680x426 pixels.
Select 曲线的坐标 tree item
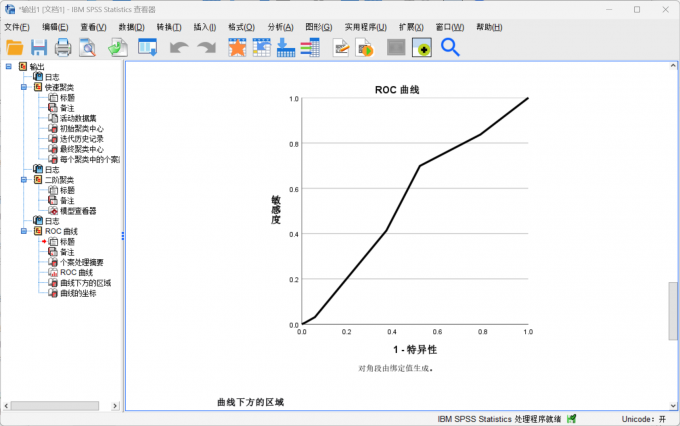78,293
